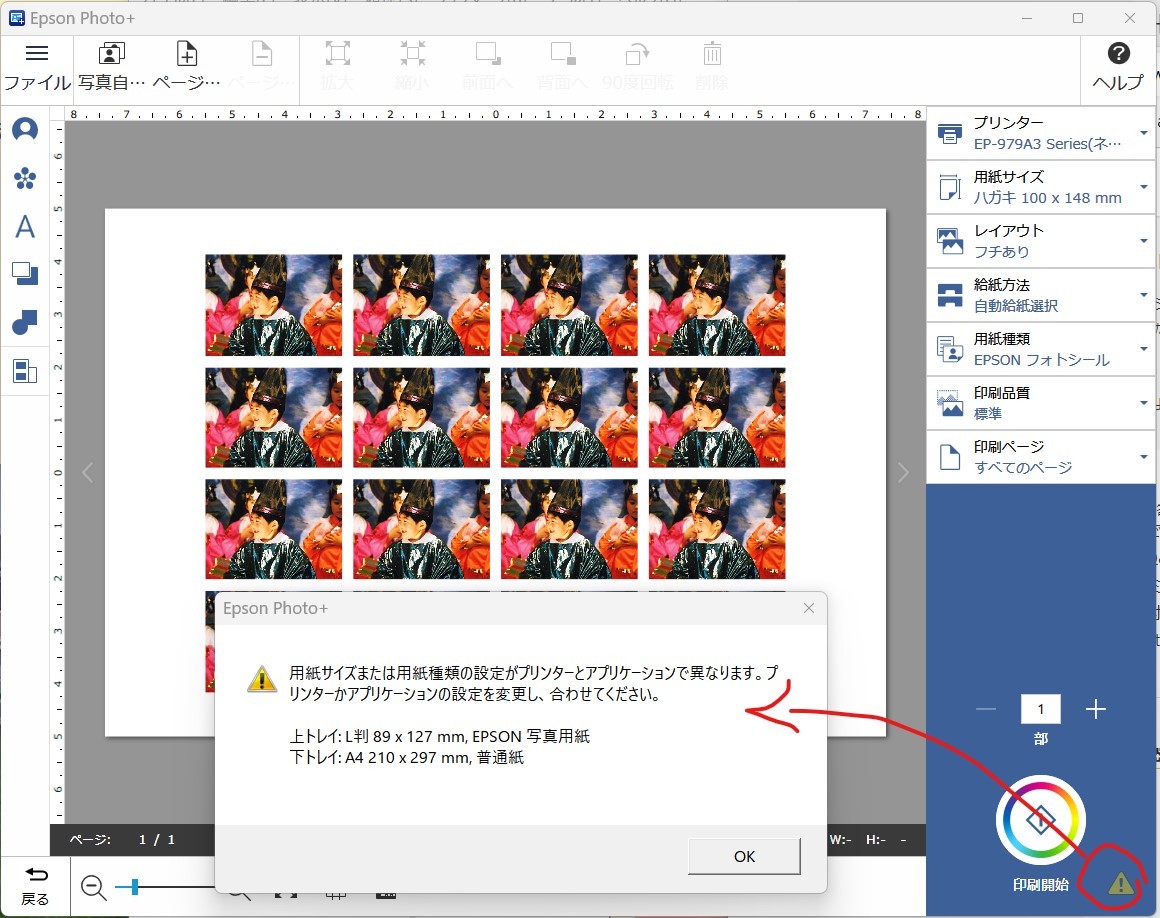The image size is (1160, 918).
Task: Select the first photo in the top row
Action: (274, 305)
